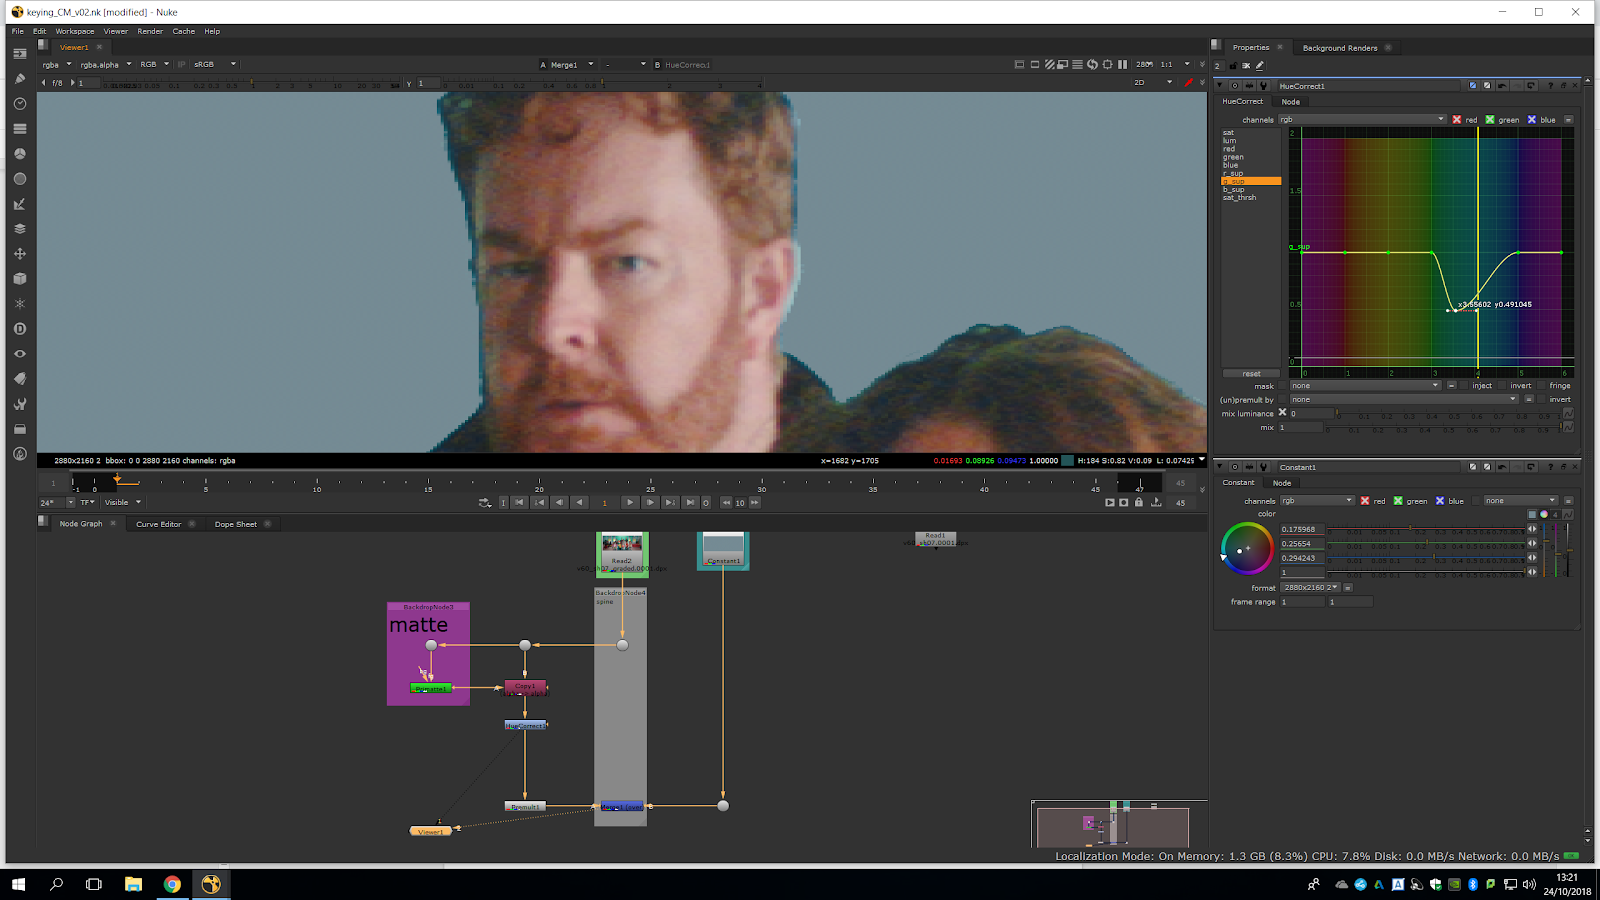Select the sat_thrsh curve in the list

coord(1239,198)
